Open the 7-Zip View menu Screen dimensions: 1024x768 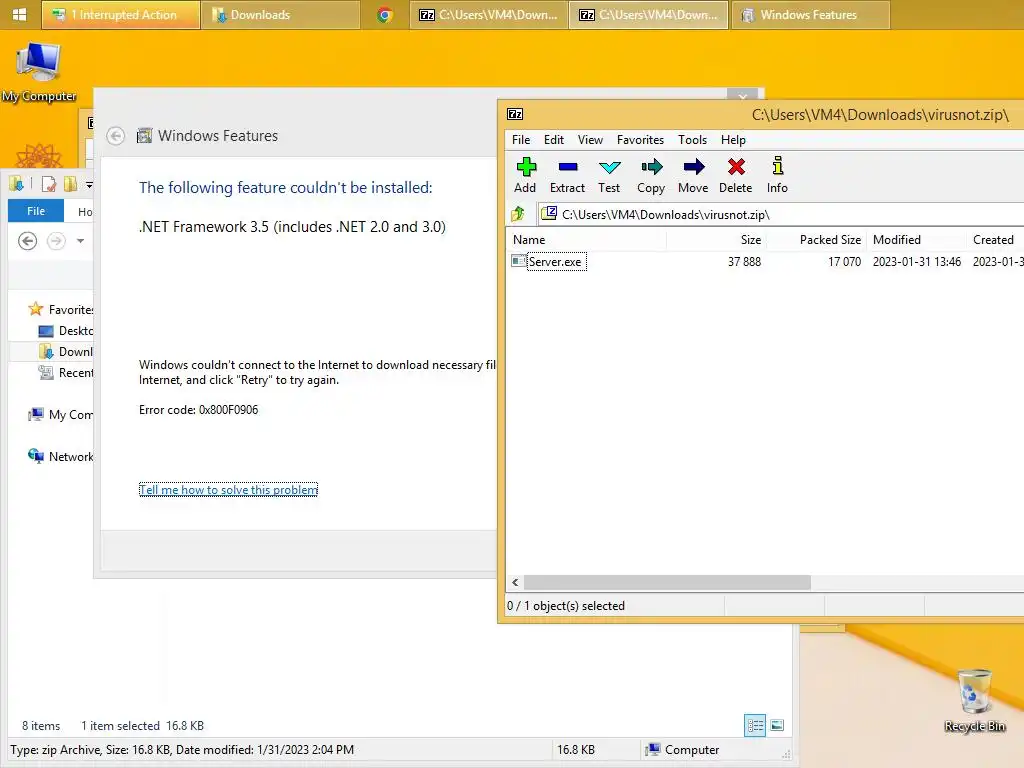tap(590, 140)
